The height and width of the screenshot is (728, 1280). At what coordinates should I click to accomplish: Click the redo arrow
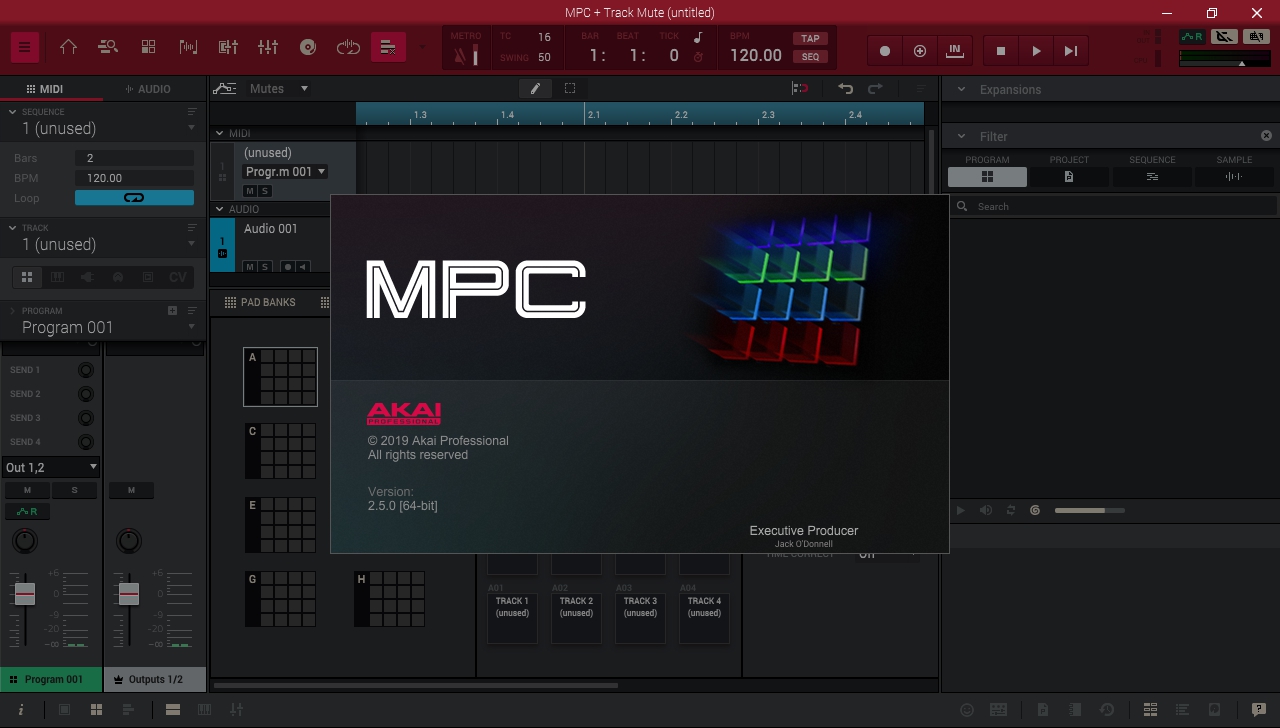875,88
